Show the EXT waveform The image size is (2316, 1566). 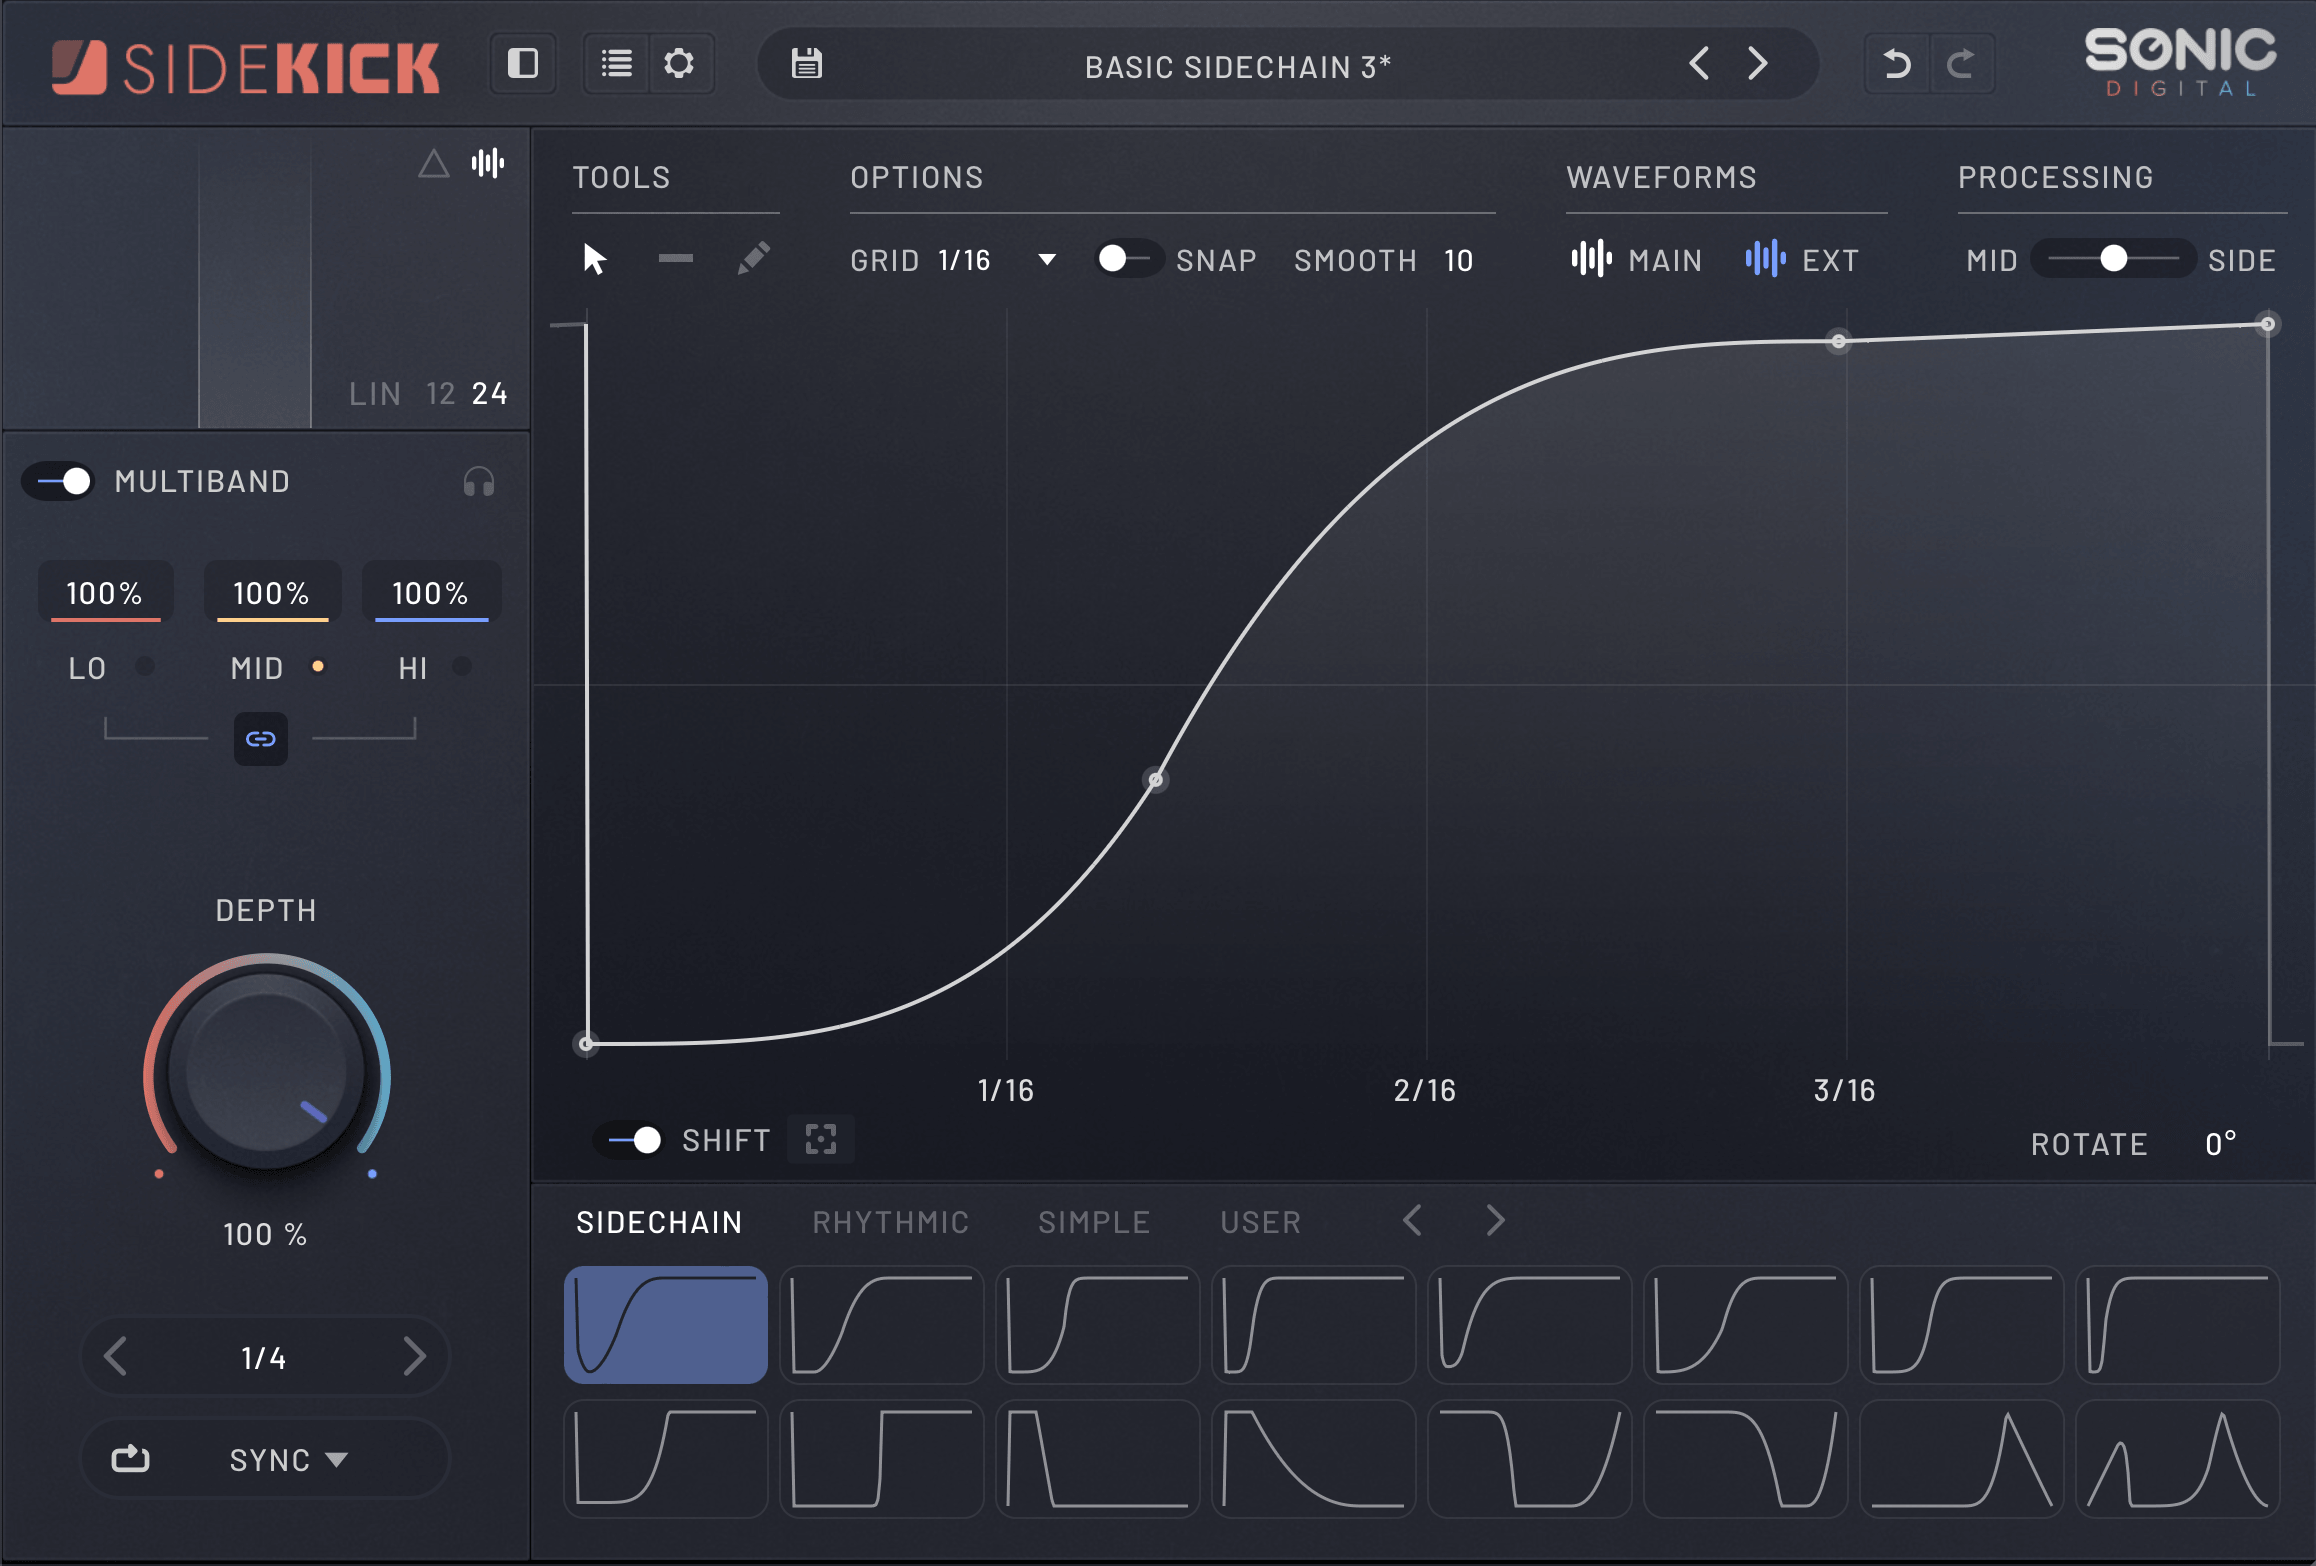point(1802,260)
